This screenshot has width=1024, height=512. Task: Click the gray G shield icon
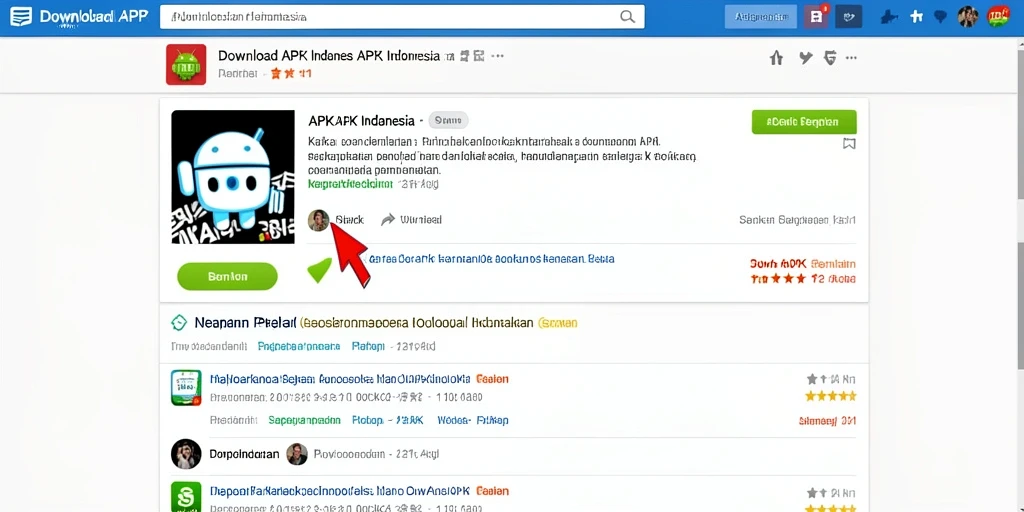click(831, 58)
